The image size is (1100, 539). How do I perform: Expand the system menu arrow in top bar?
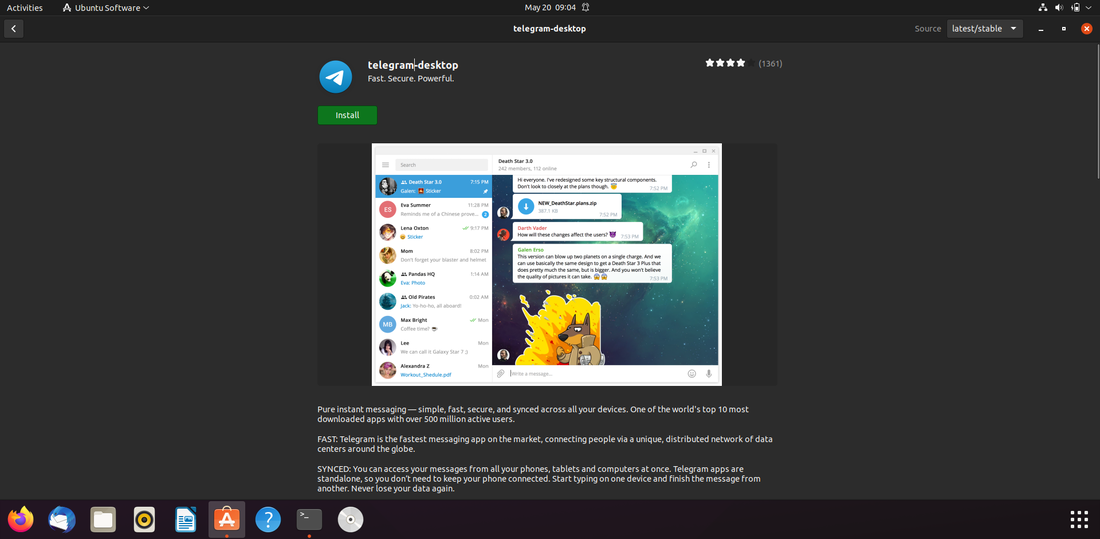point(1090,8)
